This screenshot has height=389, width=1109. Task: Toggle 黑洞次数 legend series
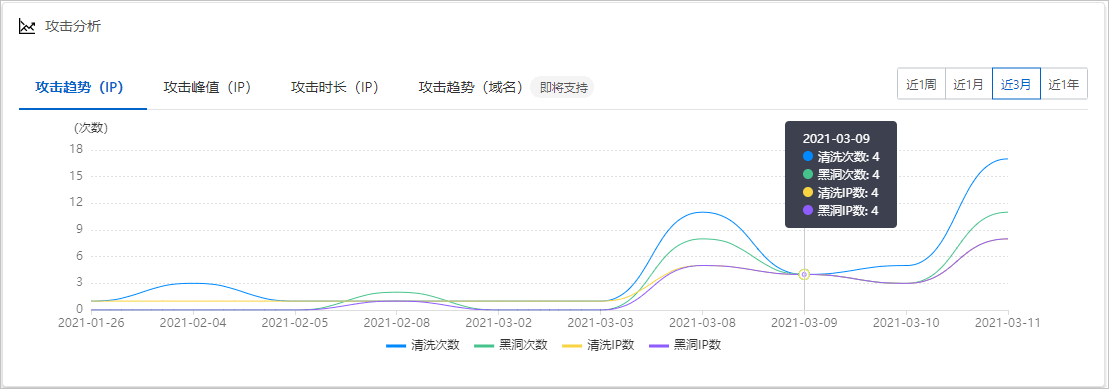click(x=511, y=346)
